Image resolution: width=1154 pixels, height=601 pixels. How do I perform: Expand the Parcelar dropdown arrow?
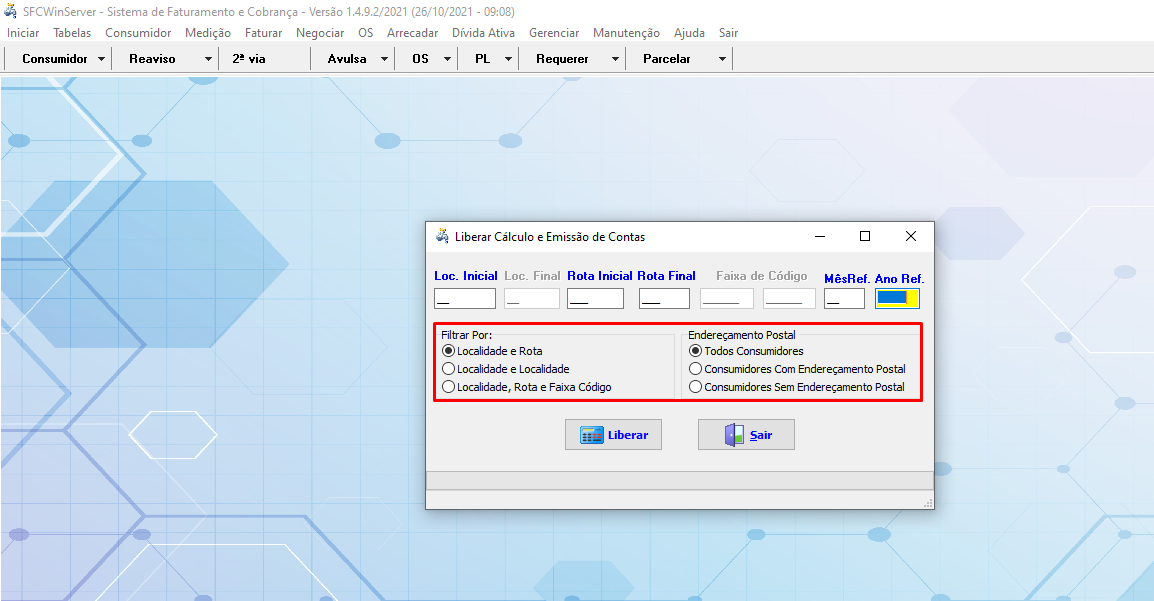[x=722, y=59]
